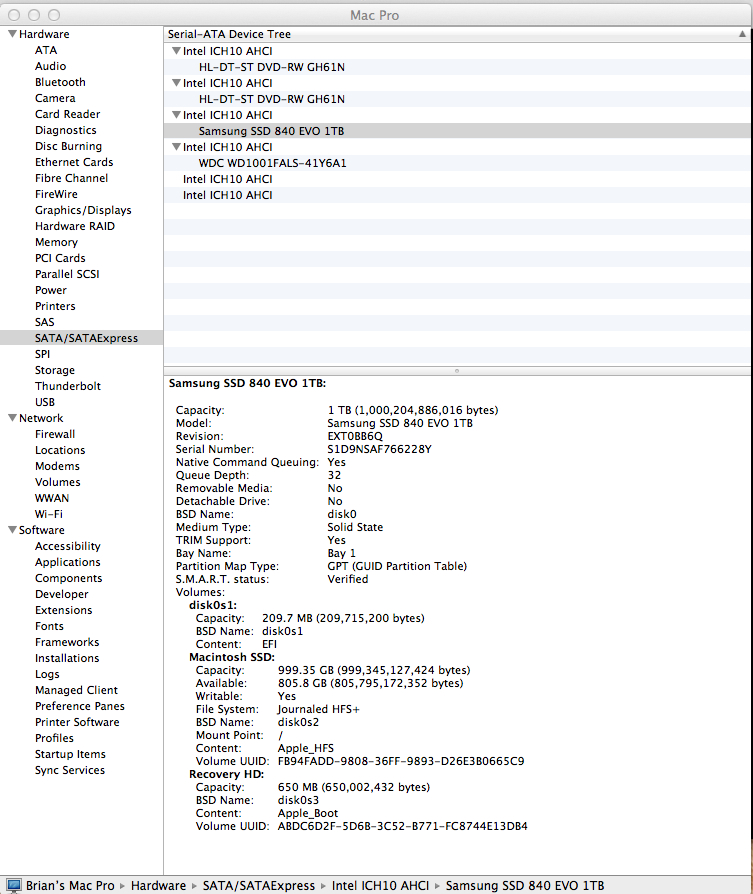Image resolution: width=753 pixels, height=894 pixels.
Task: Open Developer information
Action: click(62, 594)
